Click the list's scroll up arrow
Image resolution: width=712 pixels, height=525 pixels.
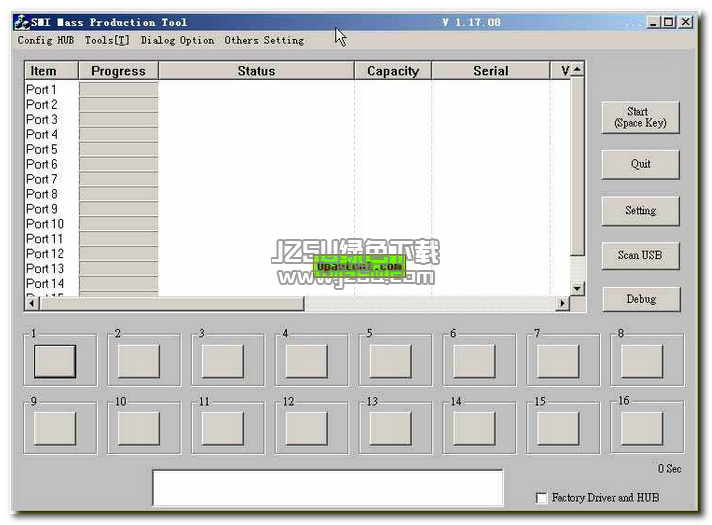pyautogui.click(x=577, y=69)
